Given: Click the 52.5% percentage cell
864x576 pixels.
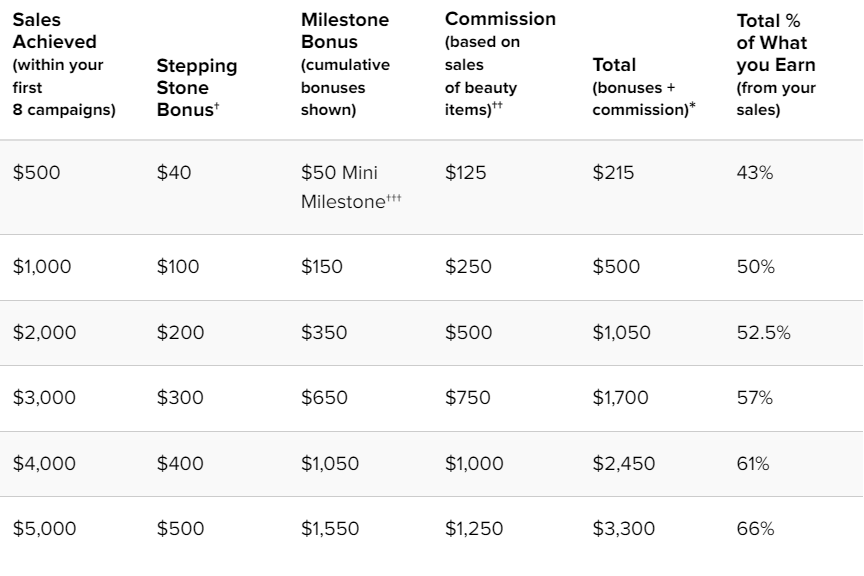Looking at the screenshot, I should [x=763, y=333].
